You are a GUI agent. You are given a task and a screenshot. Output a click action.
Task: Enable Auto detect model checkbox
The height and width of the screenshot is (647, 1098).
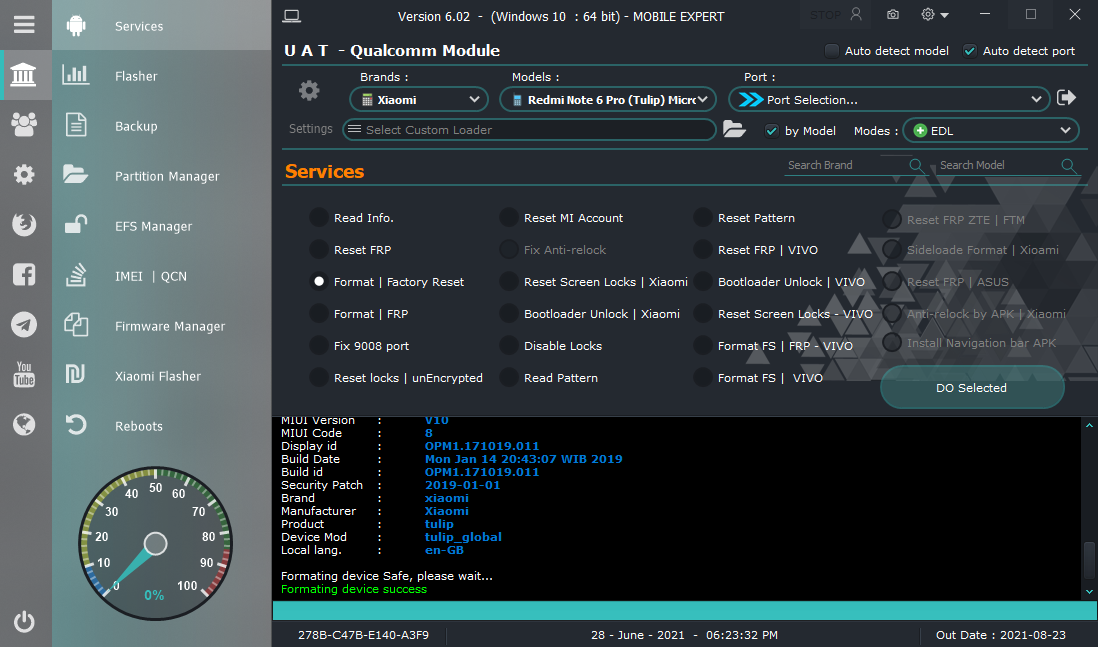(x=831, y=50)
